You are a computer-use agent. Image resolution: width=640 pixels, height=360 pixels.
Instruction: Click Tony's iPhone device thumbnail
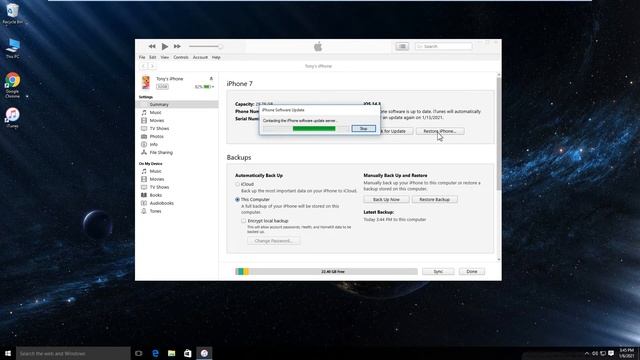[x=146, y=82]
